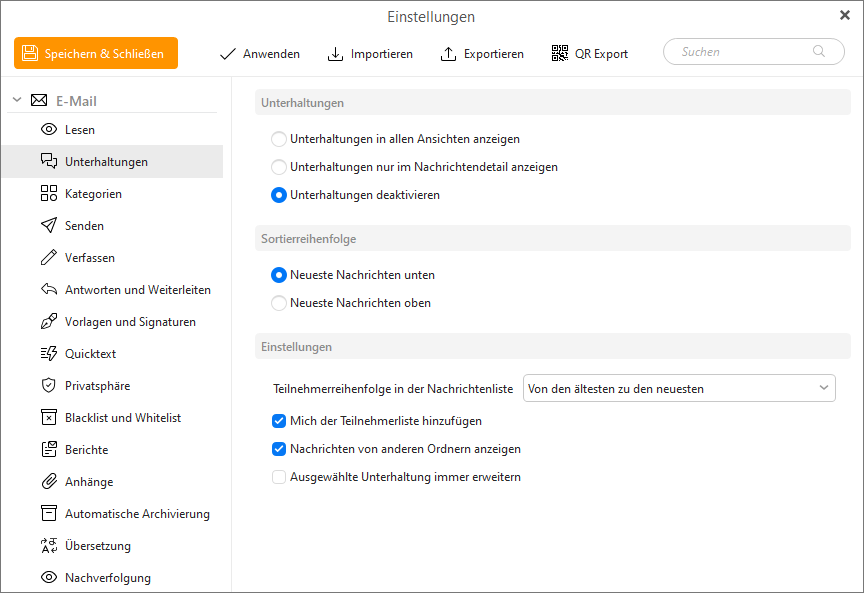Screen dimensions: 864x593
Task: Enable Ausgewählte Unterhaltung immer erweitern checkbox
Action: pos(279,477)
